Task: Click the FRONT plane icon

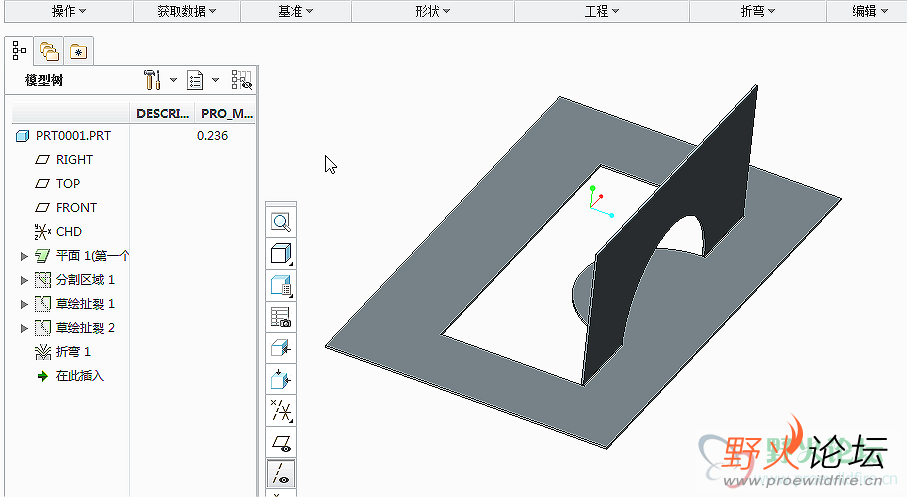Action: (42, 208)
